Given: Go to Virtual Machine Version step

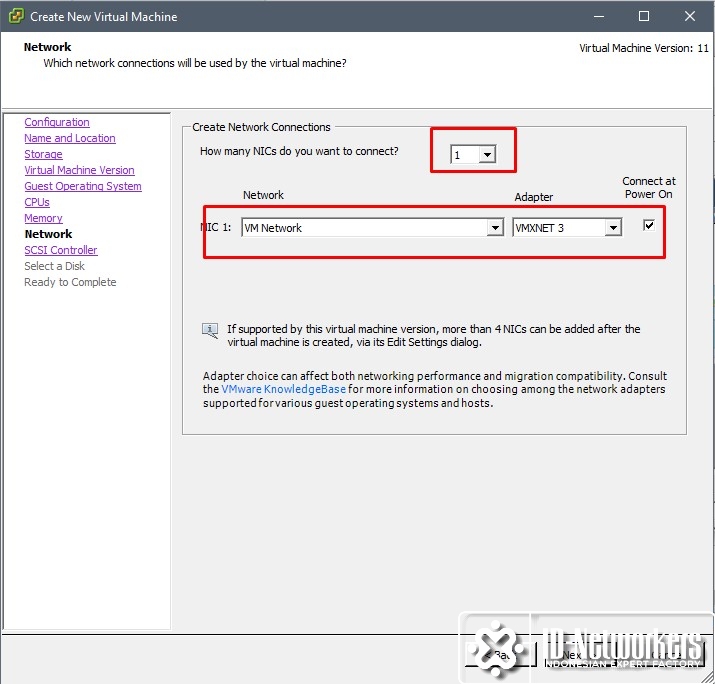Looking at the screenshot, I should 79,170.
